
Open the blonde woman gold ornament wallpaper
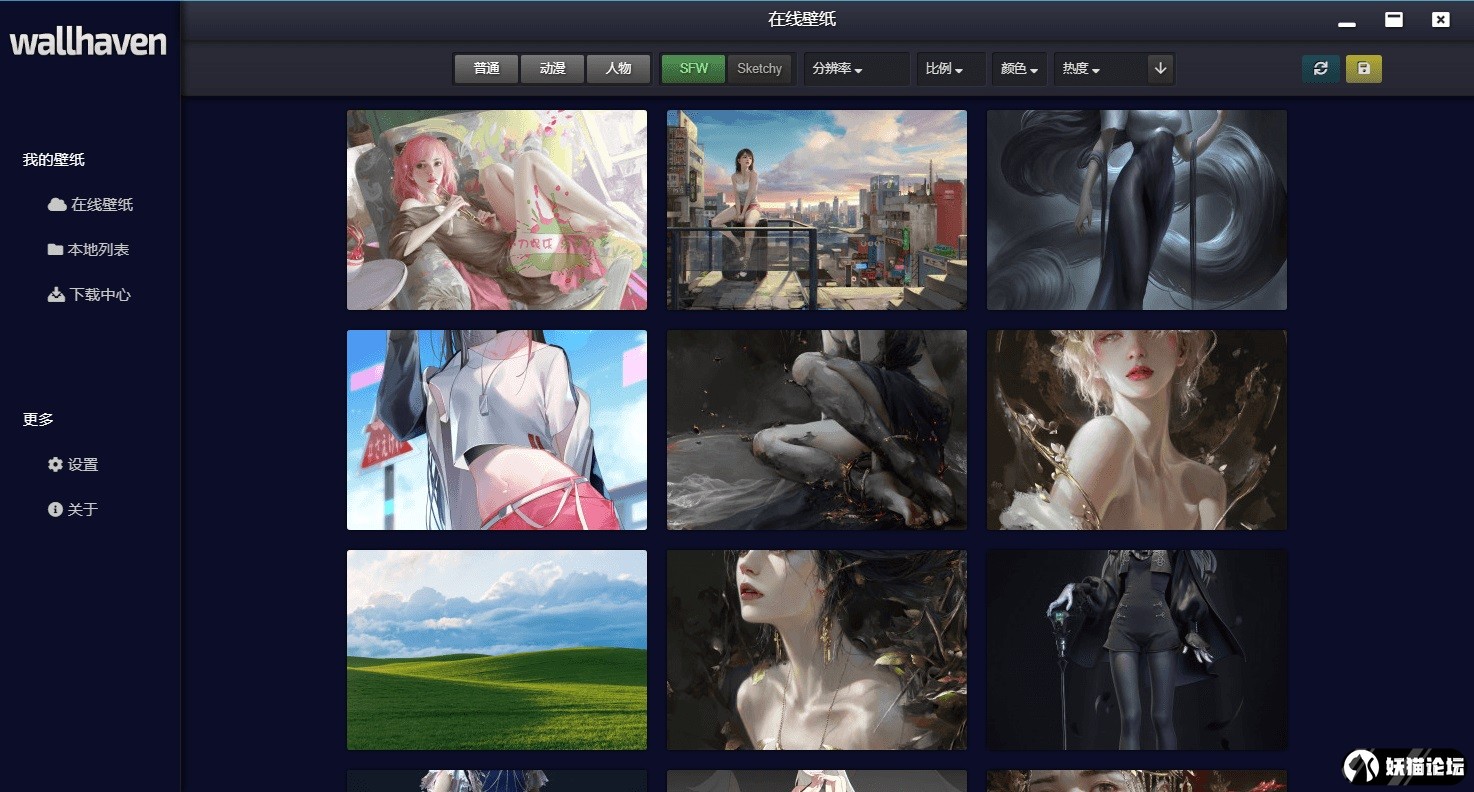pyautogui.click(x=1137, y=430)
